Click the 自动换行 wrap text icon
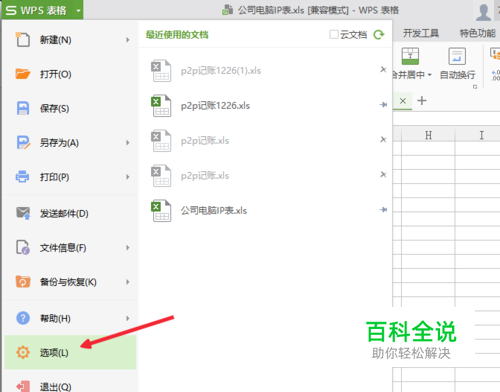Image resolution: width=500 pixels, height=392 pixels. point(457,56)
